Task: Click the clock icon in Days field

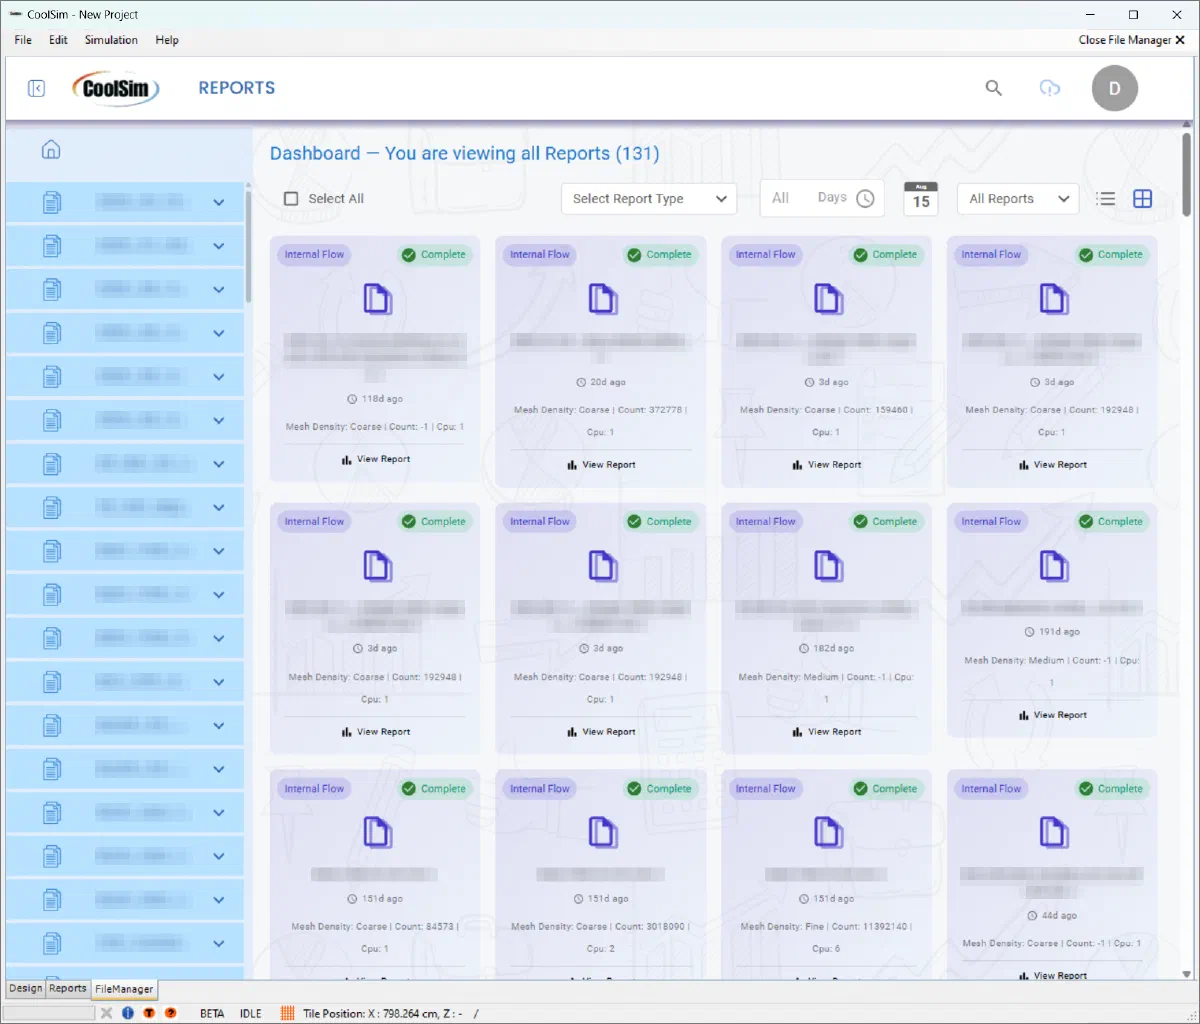Action: pos(865,198)
